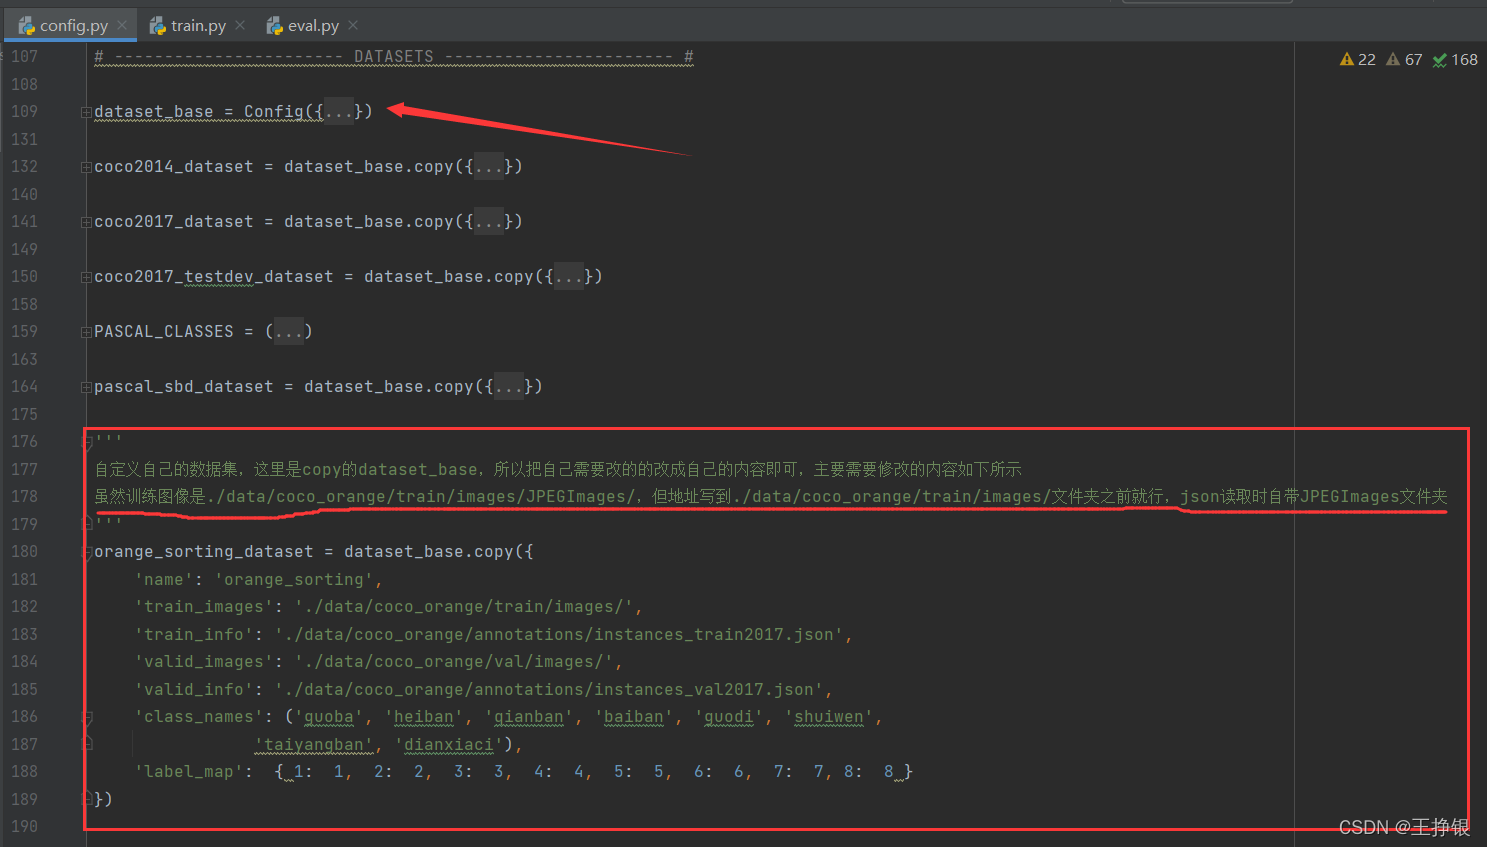Collapse the docstring comment at line 176
The width and height of the screenshot is (1487, 847).
coord(86,442)
